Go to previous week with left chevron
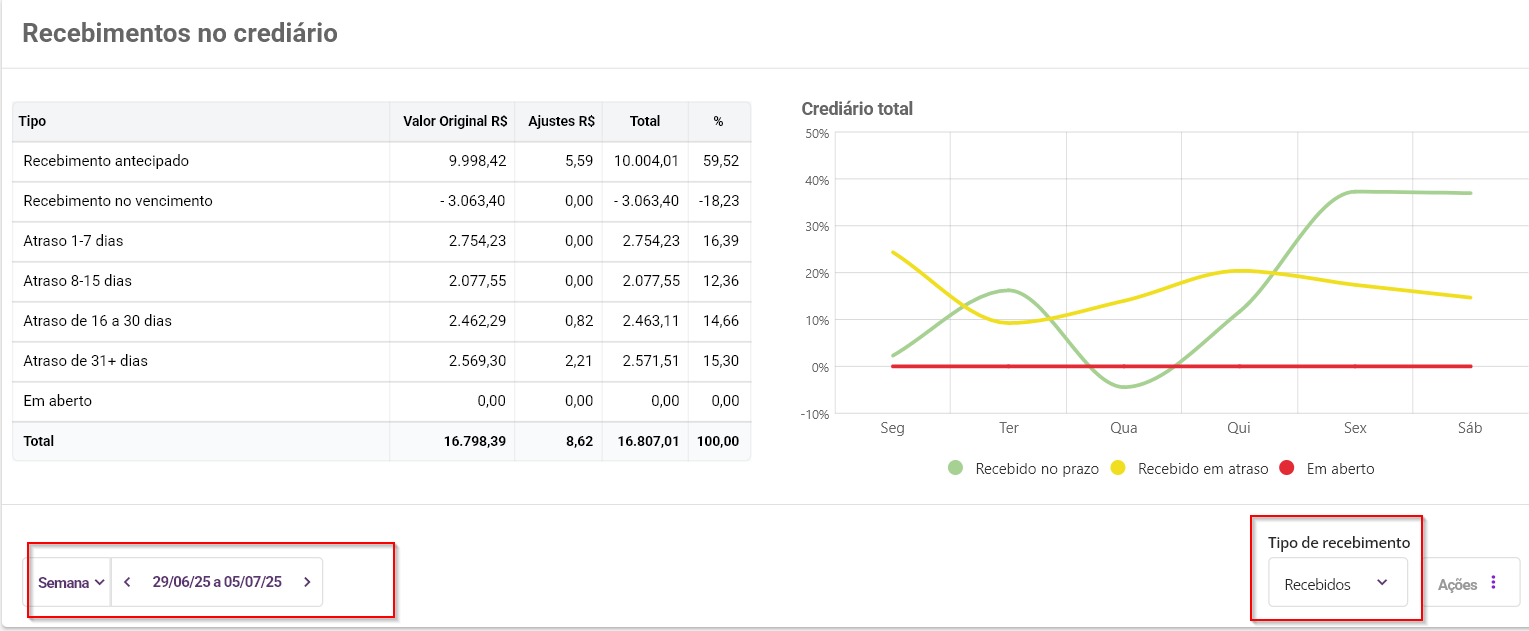The height and width of the screenshot is (631, 1529). [x=128, y=582]
